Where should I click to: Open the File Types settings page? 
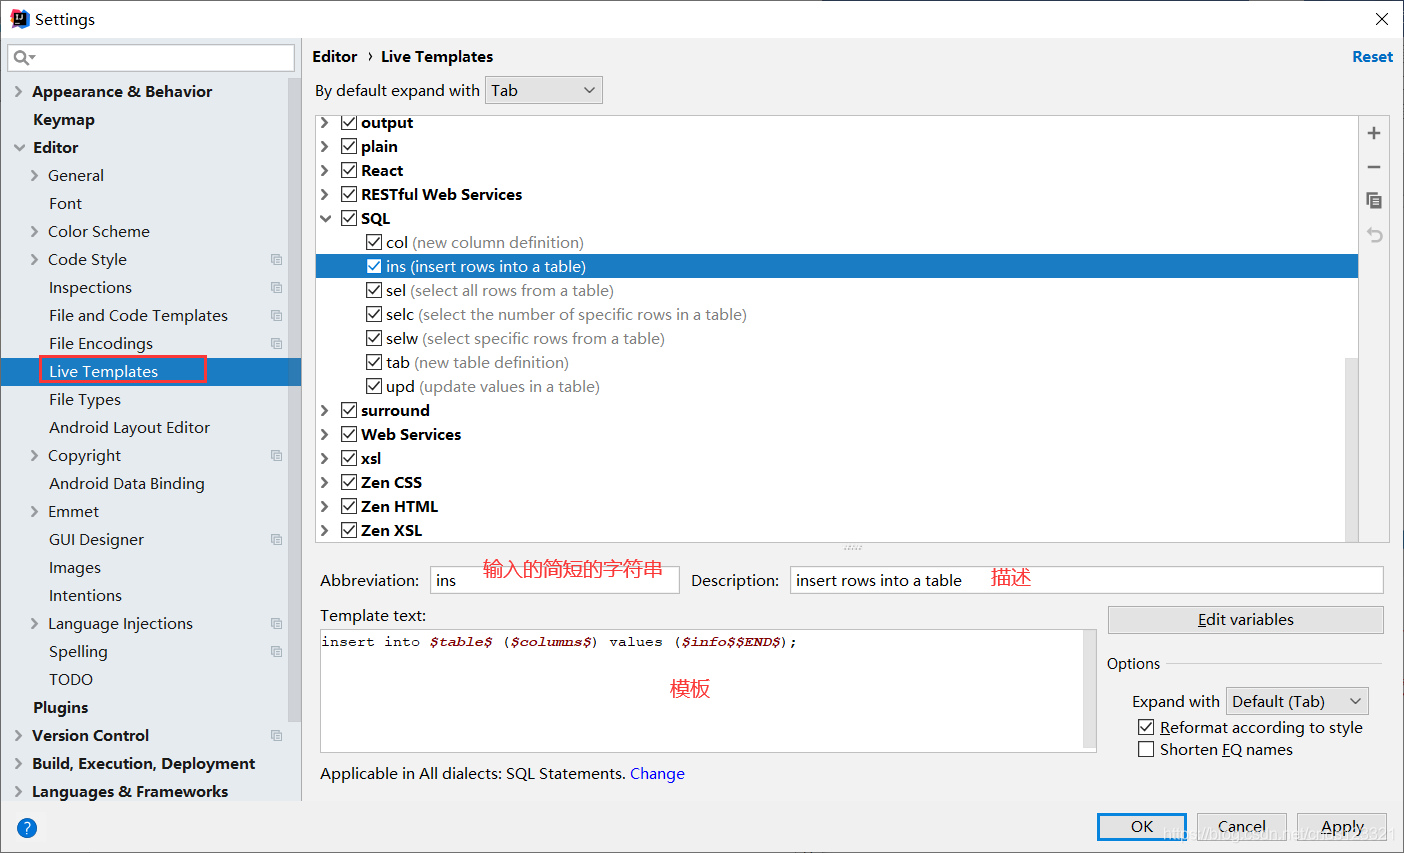click(85, 399)
